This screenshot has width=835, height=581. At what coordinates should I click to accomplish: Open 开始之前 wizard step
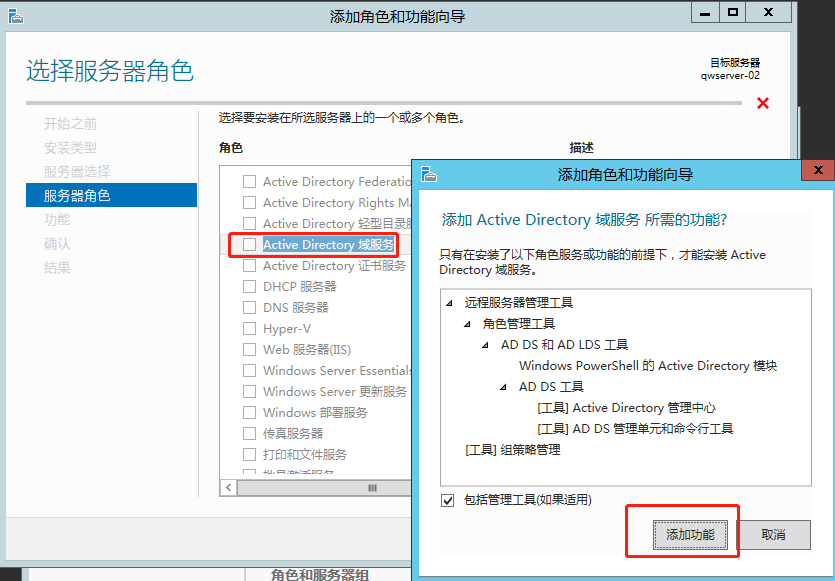point(70,124)
